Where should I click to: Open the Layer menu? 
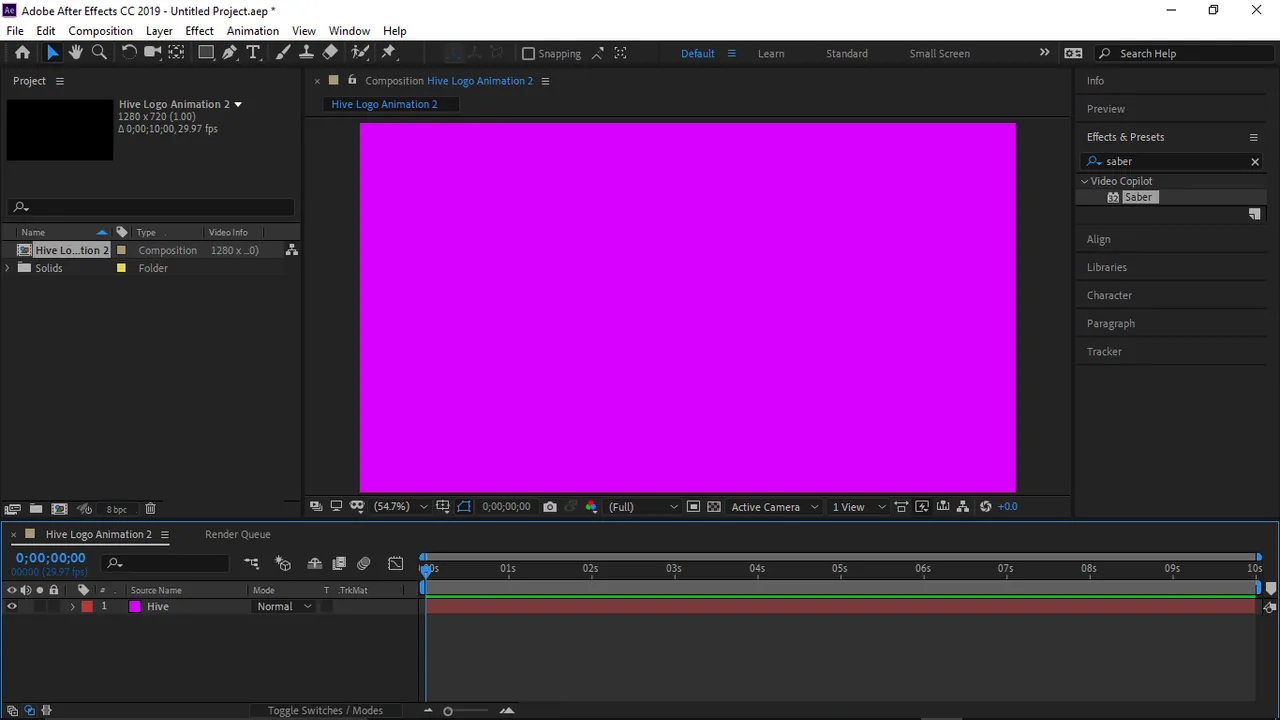pyautogui.click(x=159, y=31)
